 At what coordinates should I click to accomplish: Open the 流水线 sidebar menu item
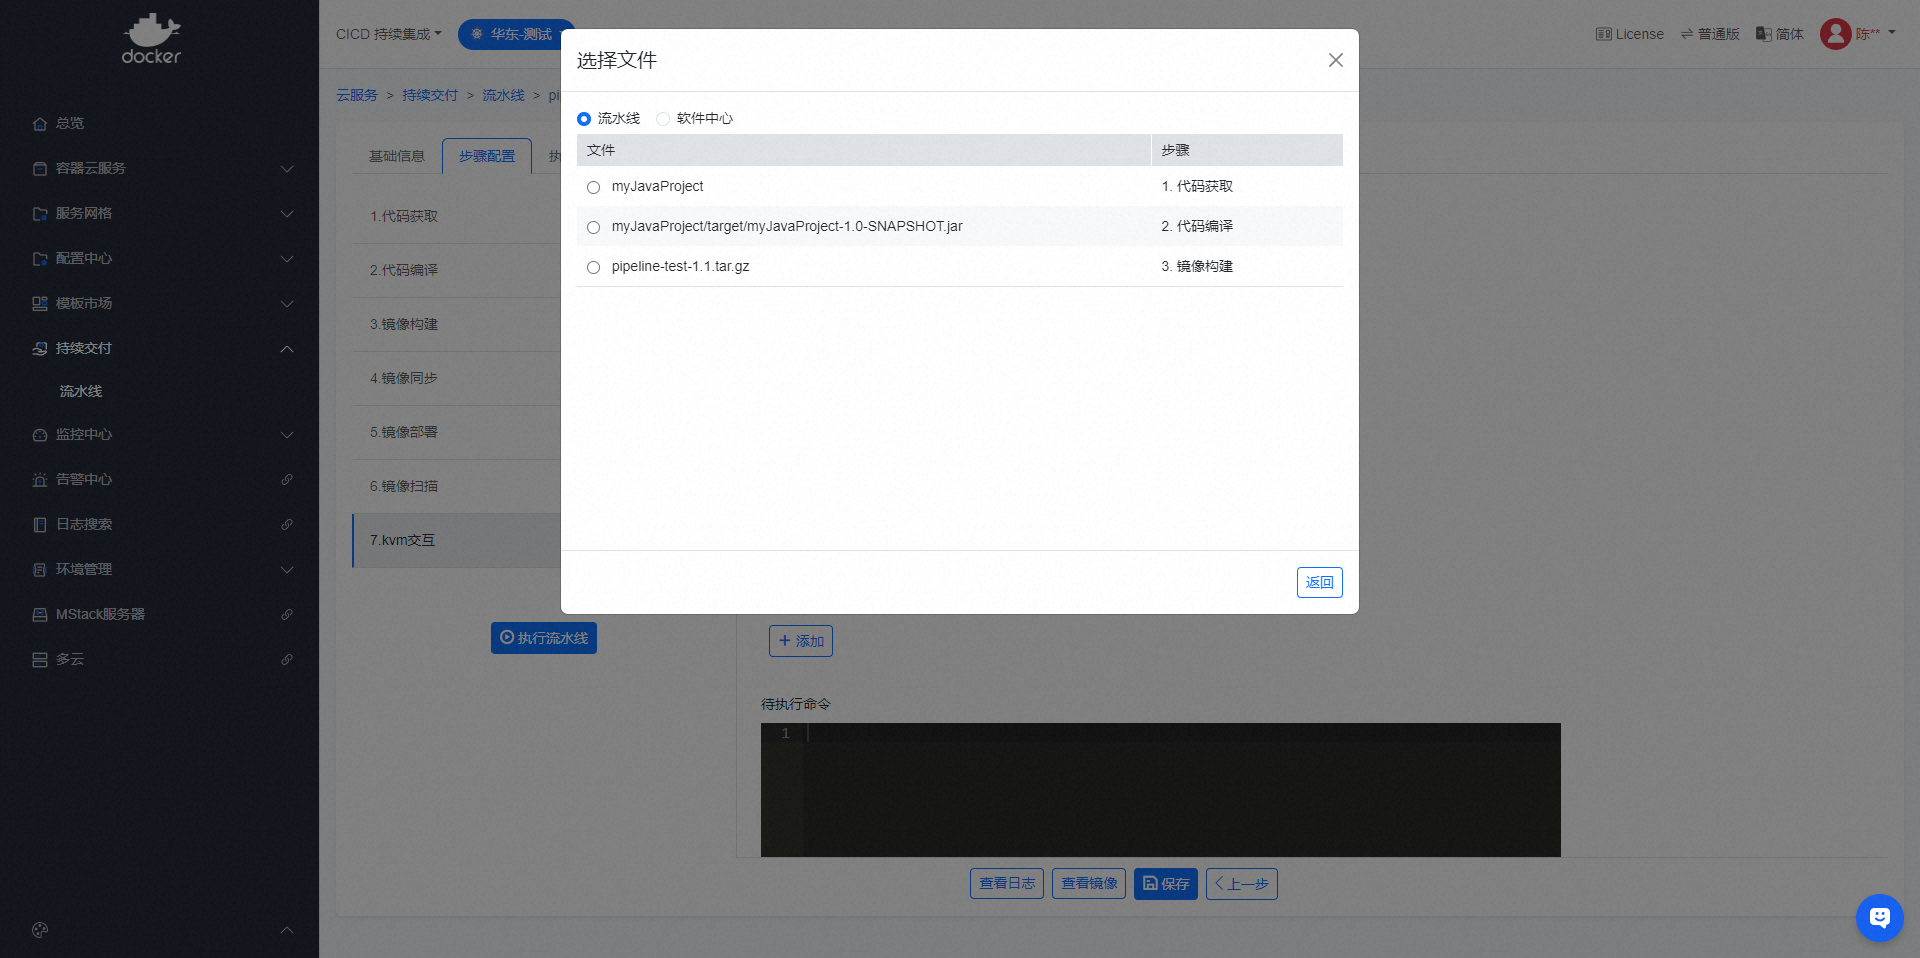pyautogui.click(x=81, y=391)
